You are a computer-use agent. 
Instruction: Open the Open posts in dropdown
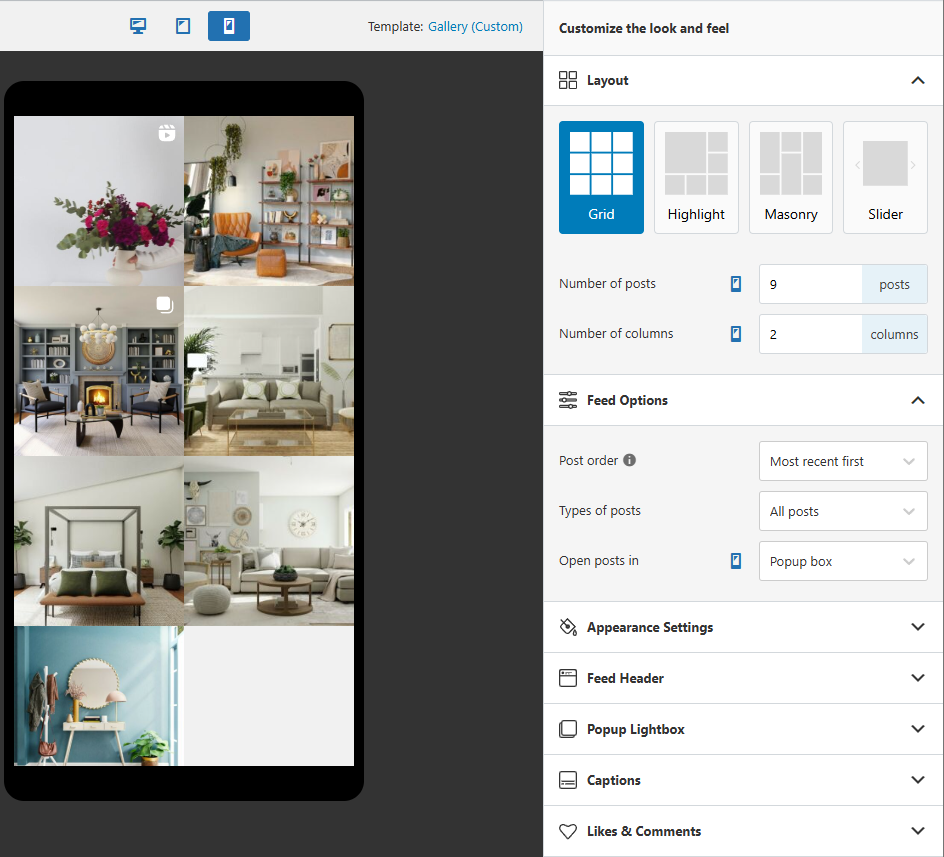pos(842,561)
